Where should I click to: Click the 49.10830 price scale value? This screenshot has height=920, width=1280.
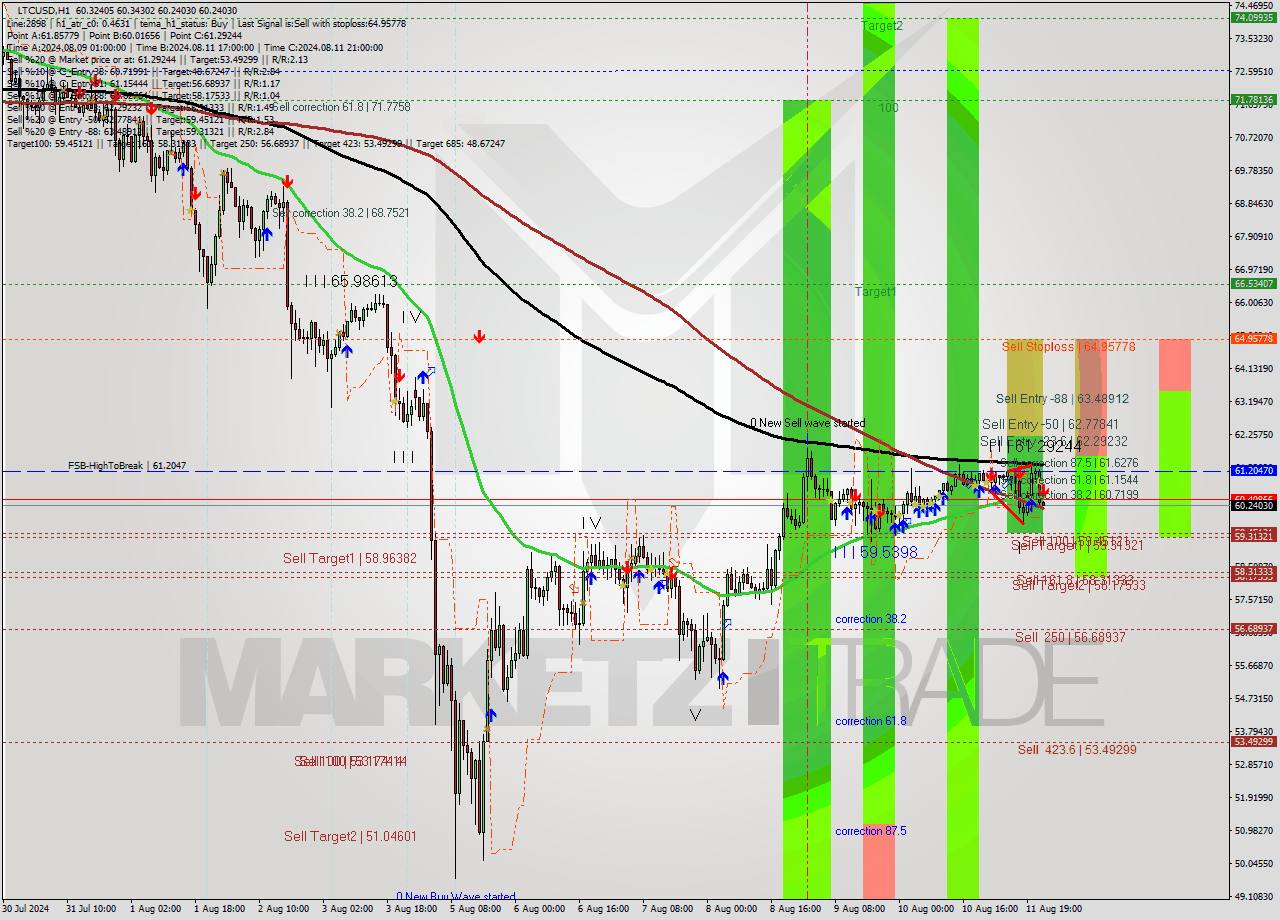click(x=1254, y=896)
